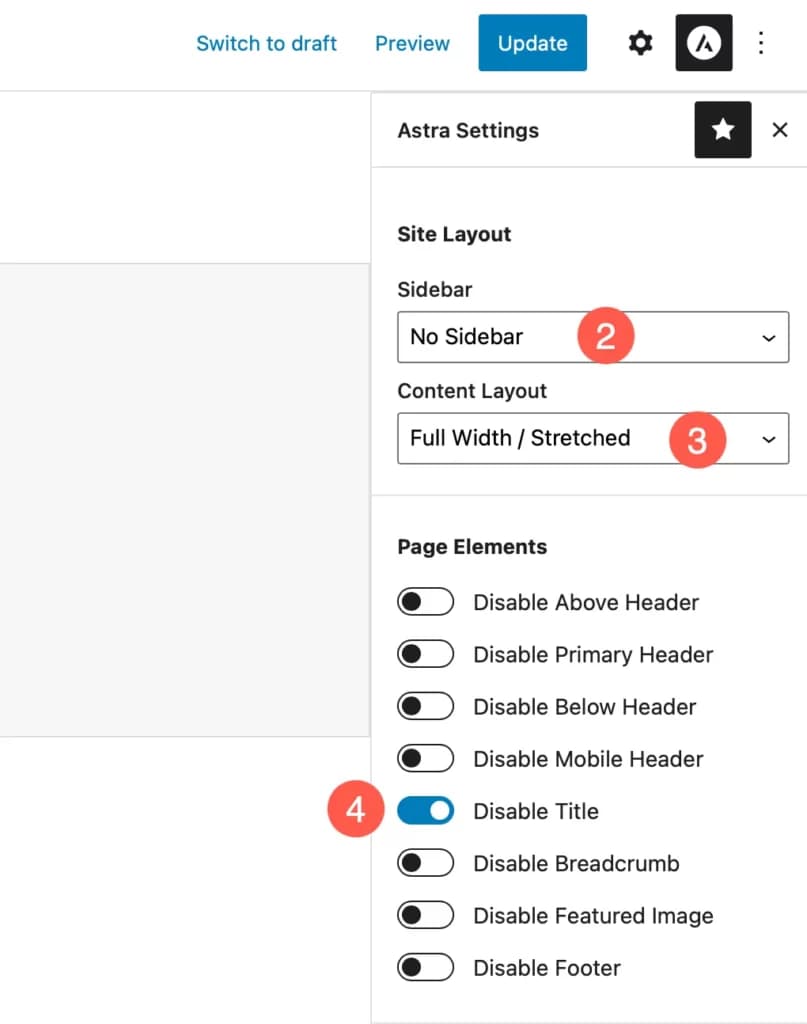The height and width of the screenshot is (1024, 807).
Task: Click the Astra logo icon in toolbar
Action: [x=704, y=43]
